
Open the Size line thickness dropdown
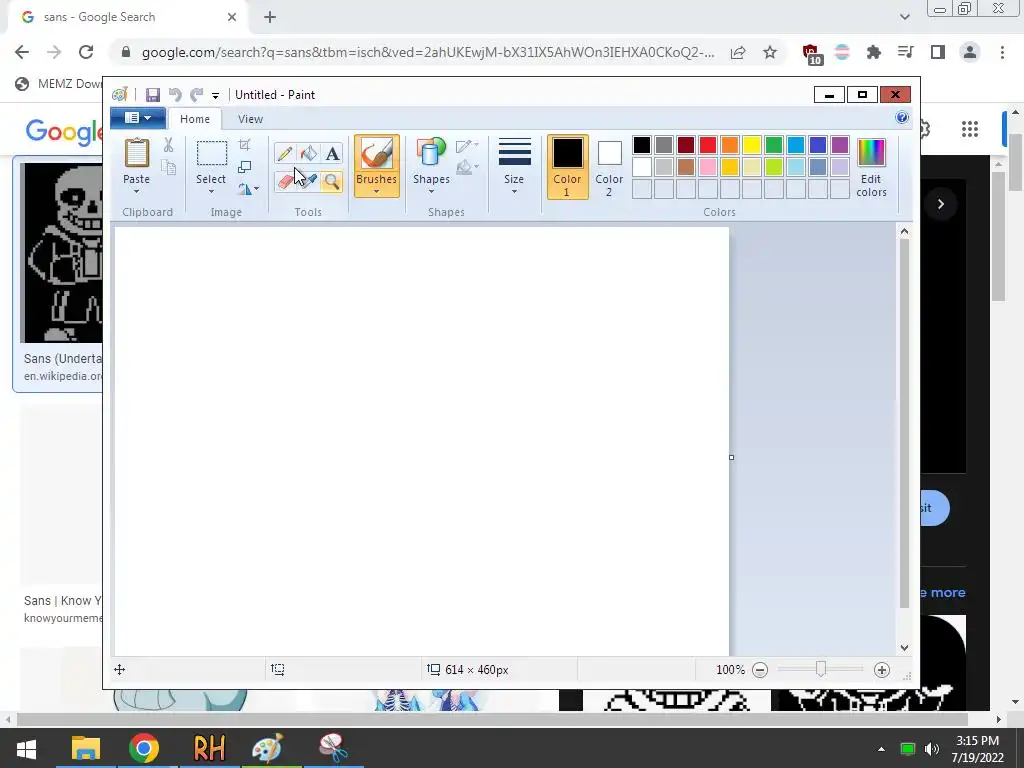click(x=514, y=165)
